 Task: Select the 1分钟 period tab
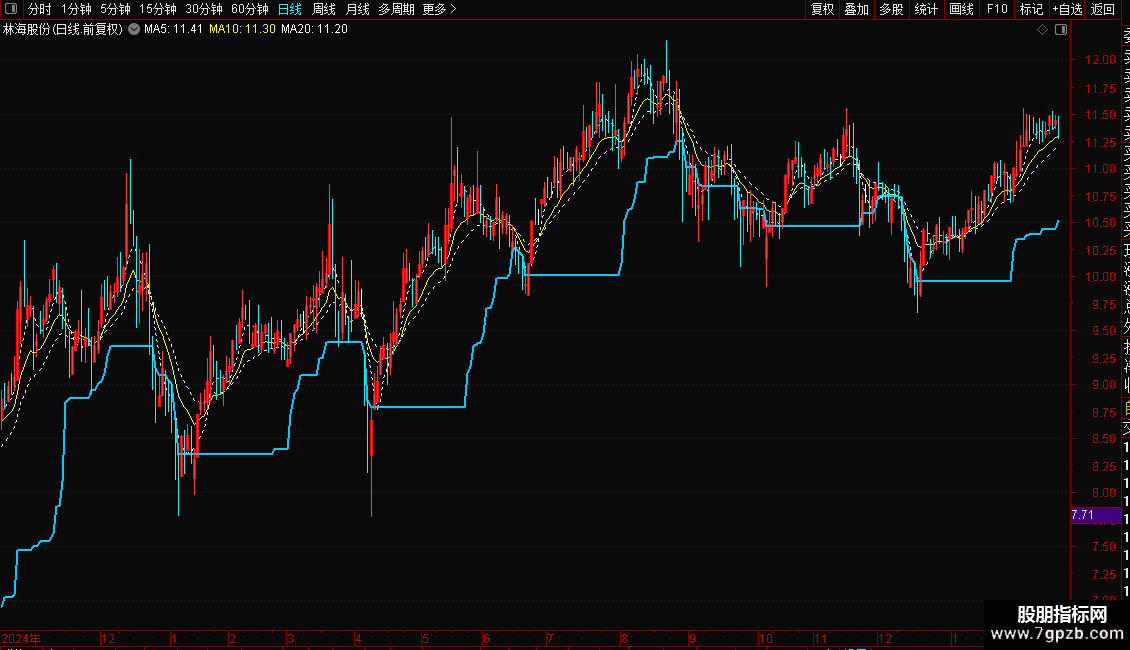(x=76, y=9)
